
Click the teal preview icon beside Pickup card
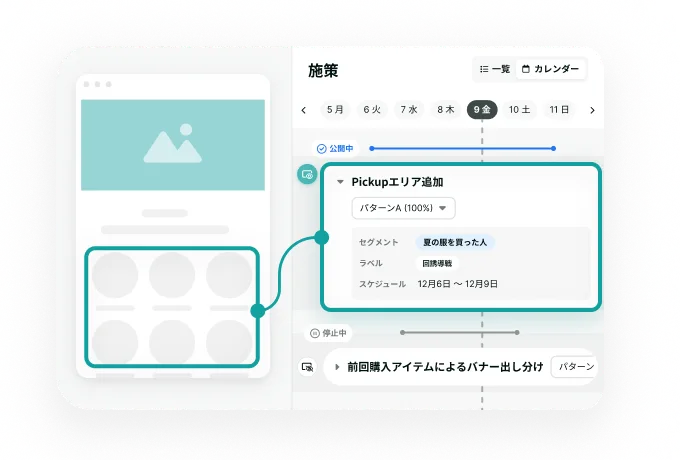coord(307,174)
